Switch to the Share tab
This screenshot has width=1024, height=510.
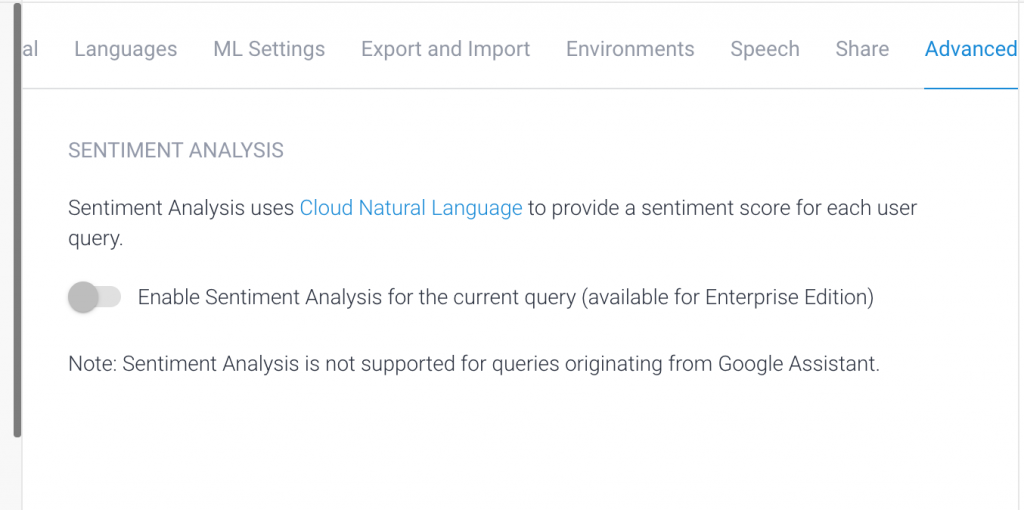862,49
